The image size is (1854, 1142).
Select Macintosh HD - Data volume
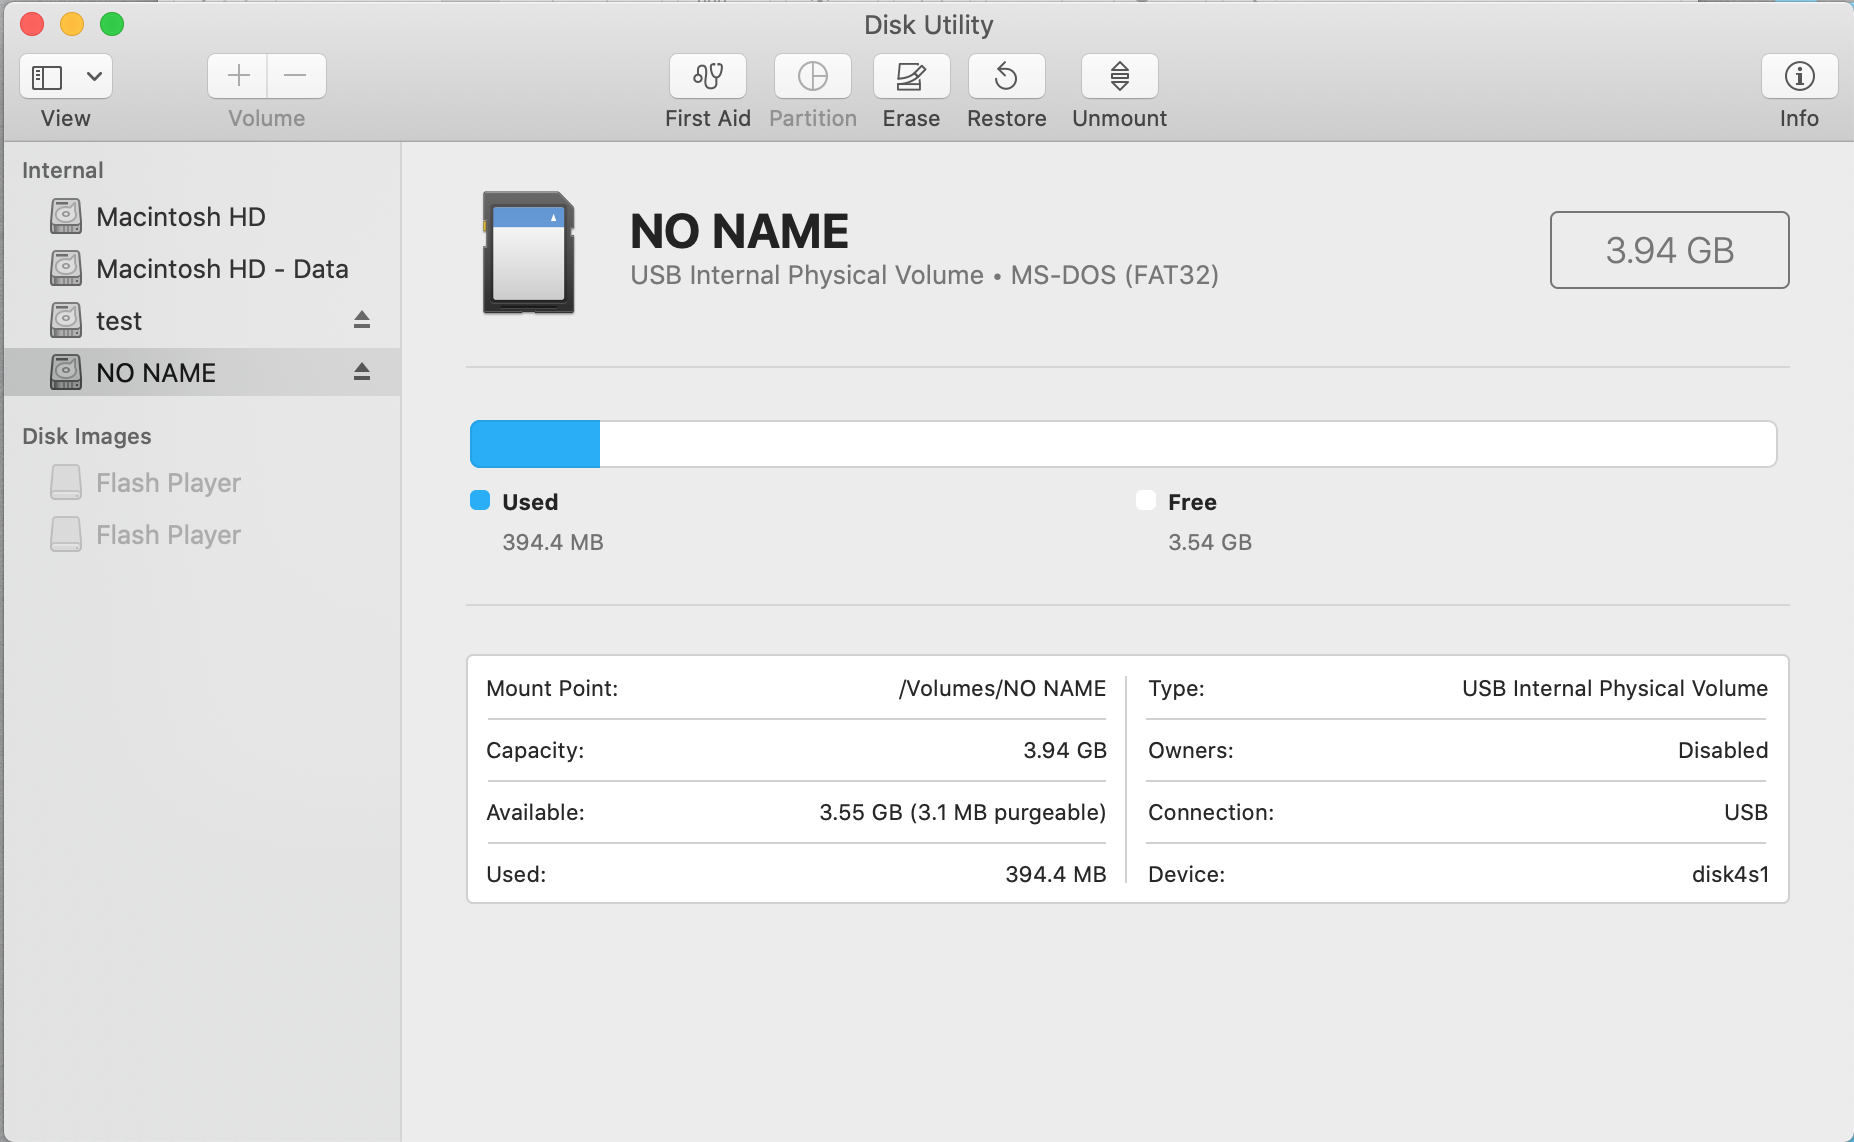pos(221,269)
